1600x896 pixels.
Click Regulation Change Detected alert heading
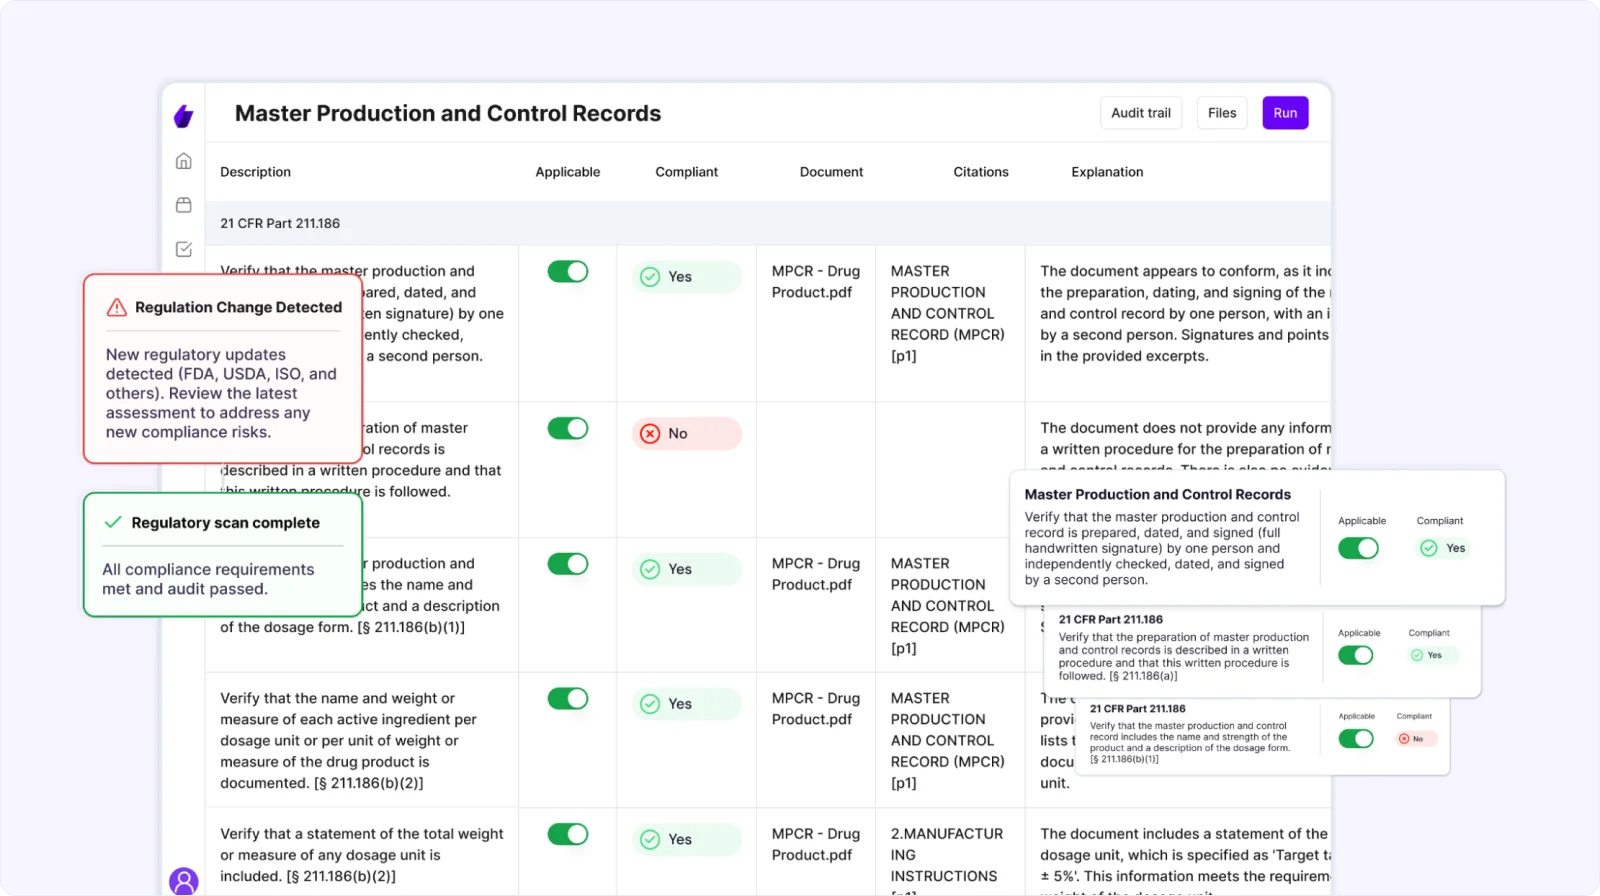pos(238,307)
